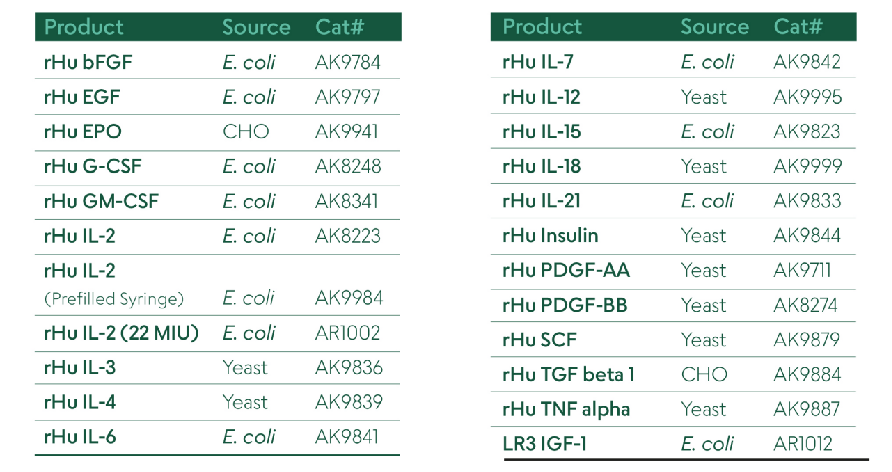Select catalog number AK9784

coord(347,63)
